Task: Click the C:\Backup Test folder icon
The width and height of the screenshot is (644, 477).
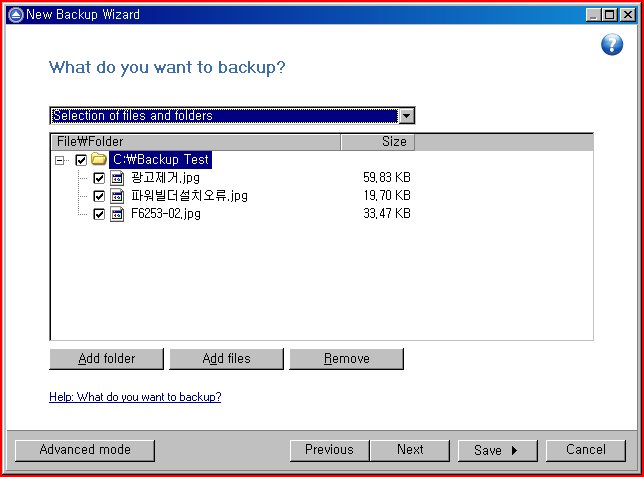Action: (x=99, y=159)
